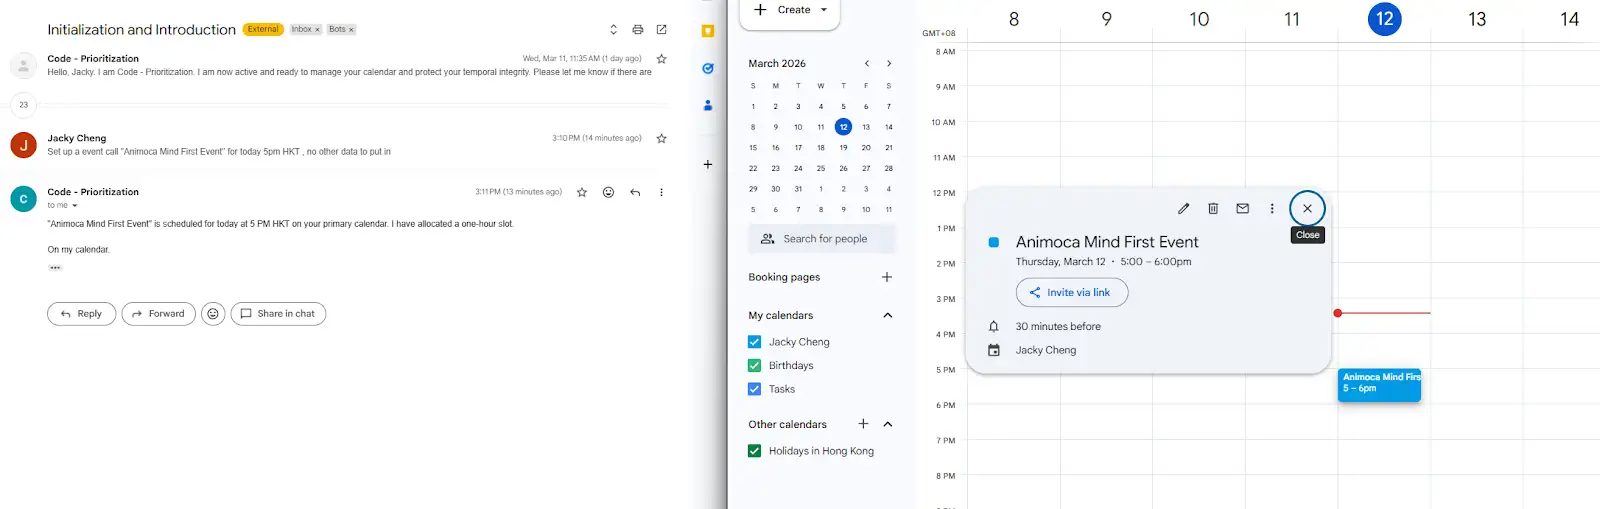Open Contacts side panel icon
The width and height of the screenshot is (1600, 509).
click(708, 105)
